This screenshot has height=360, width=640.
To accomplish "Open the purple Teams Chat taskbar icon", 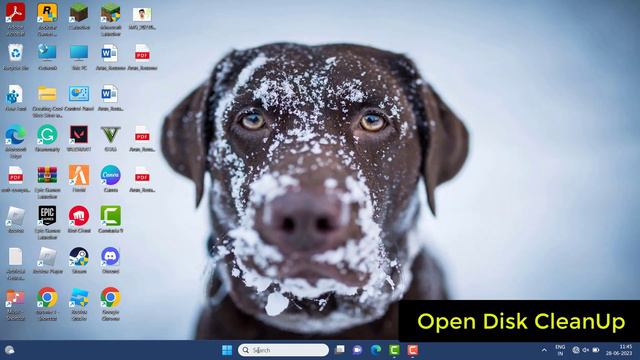I will [x=358, y=350].
